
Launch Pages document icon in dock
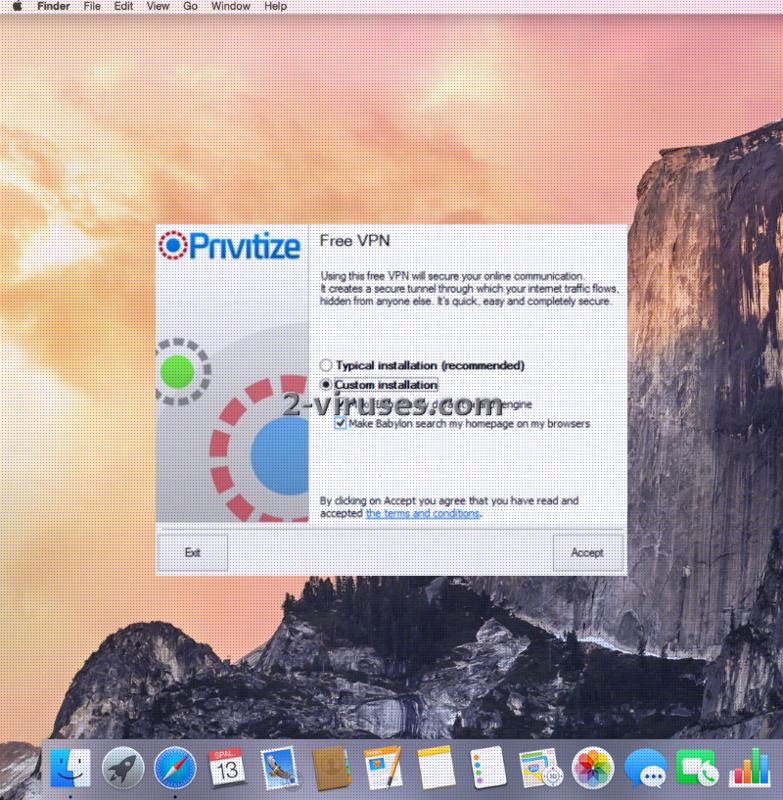(x=383, y=768)
